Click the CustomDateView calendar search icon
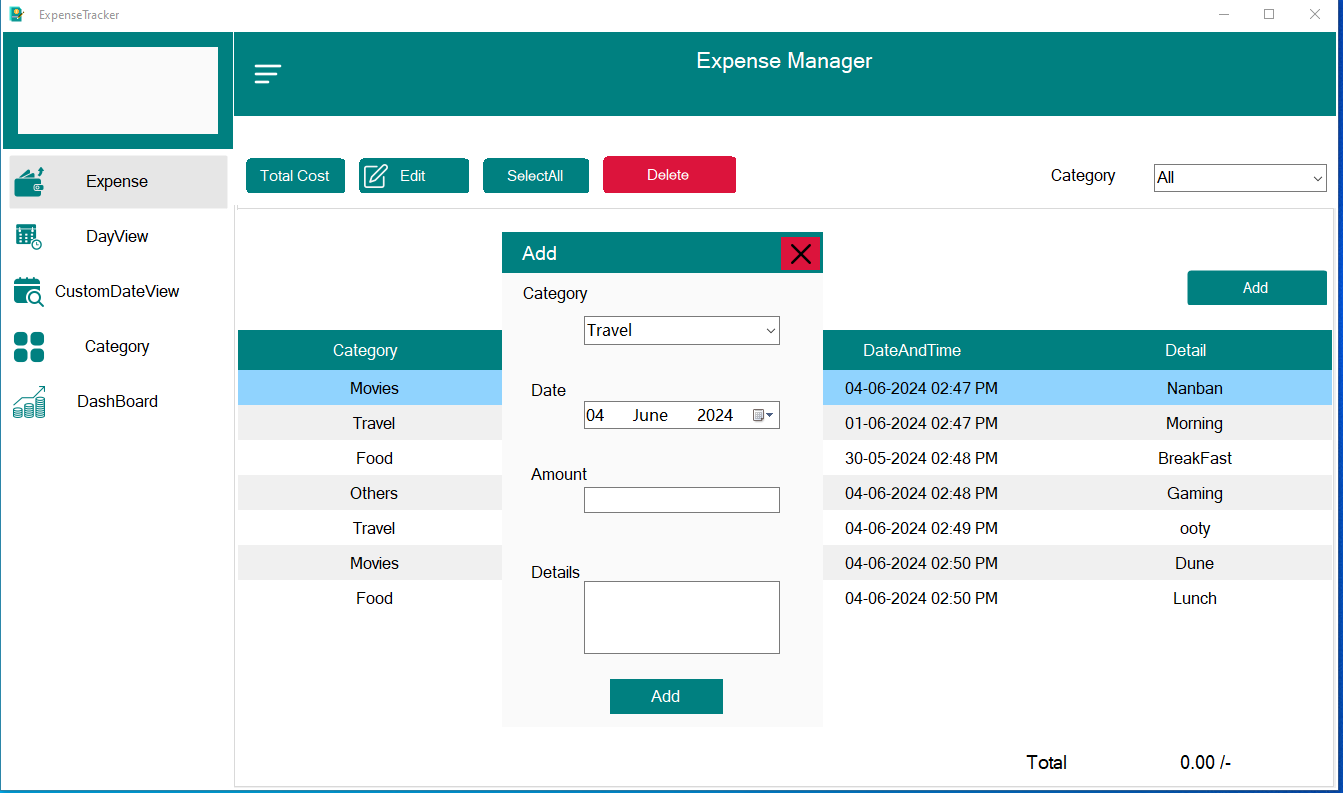The height and width of the screenshot is (793, 1343). (x=29, y=291)
